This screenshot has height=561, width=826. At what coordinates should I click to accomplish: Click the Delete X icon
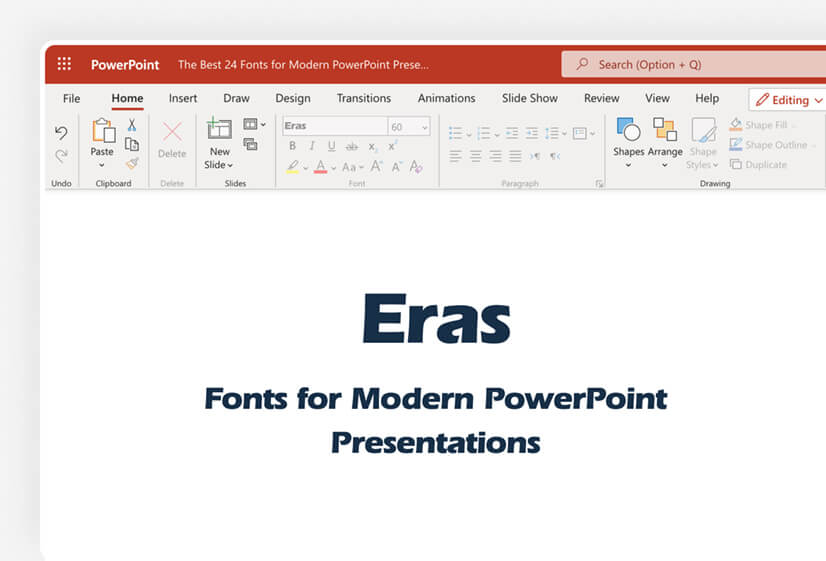click(172, 132)
